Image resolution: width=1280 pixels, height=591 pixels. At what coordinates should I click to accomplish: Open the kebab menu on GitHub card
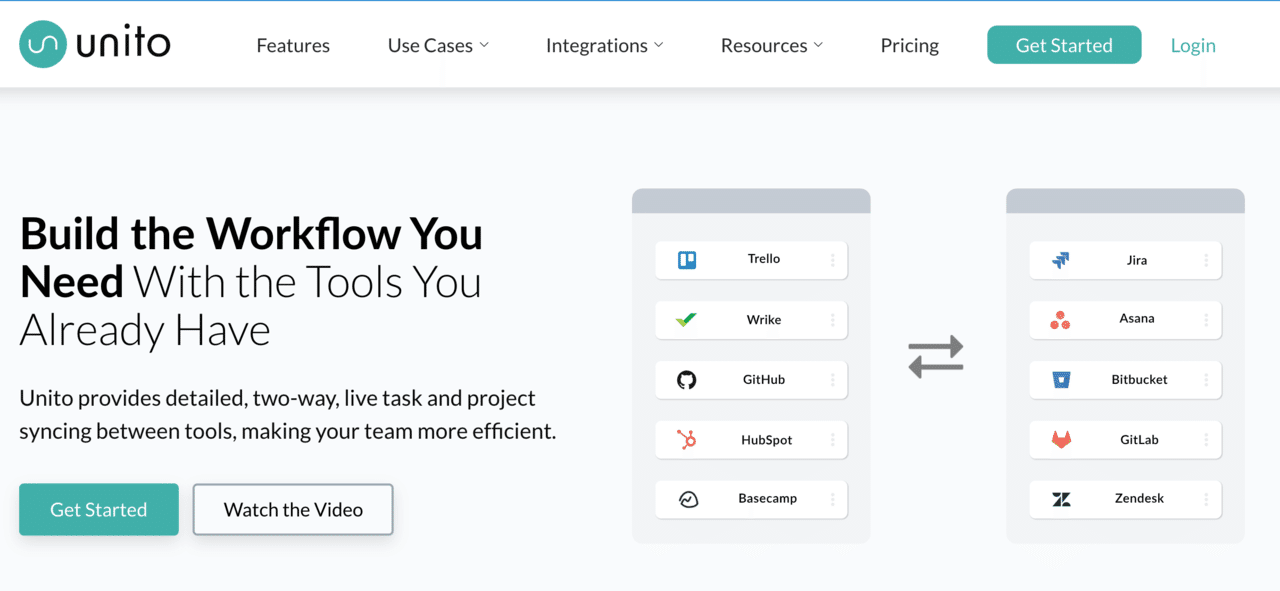coord(832,380)
